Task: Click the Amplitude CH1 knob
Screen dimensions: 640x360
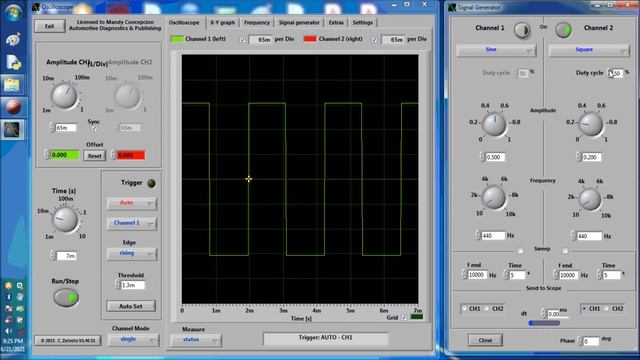Action: tap(64, 96)
